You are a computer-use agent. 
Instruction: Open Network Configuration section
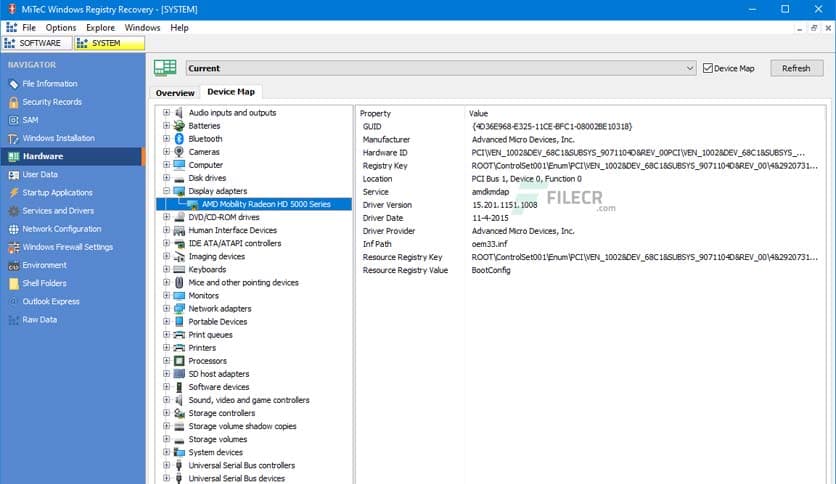point(61,229)
